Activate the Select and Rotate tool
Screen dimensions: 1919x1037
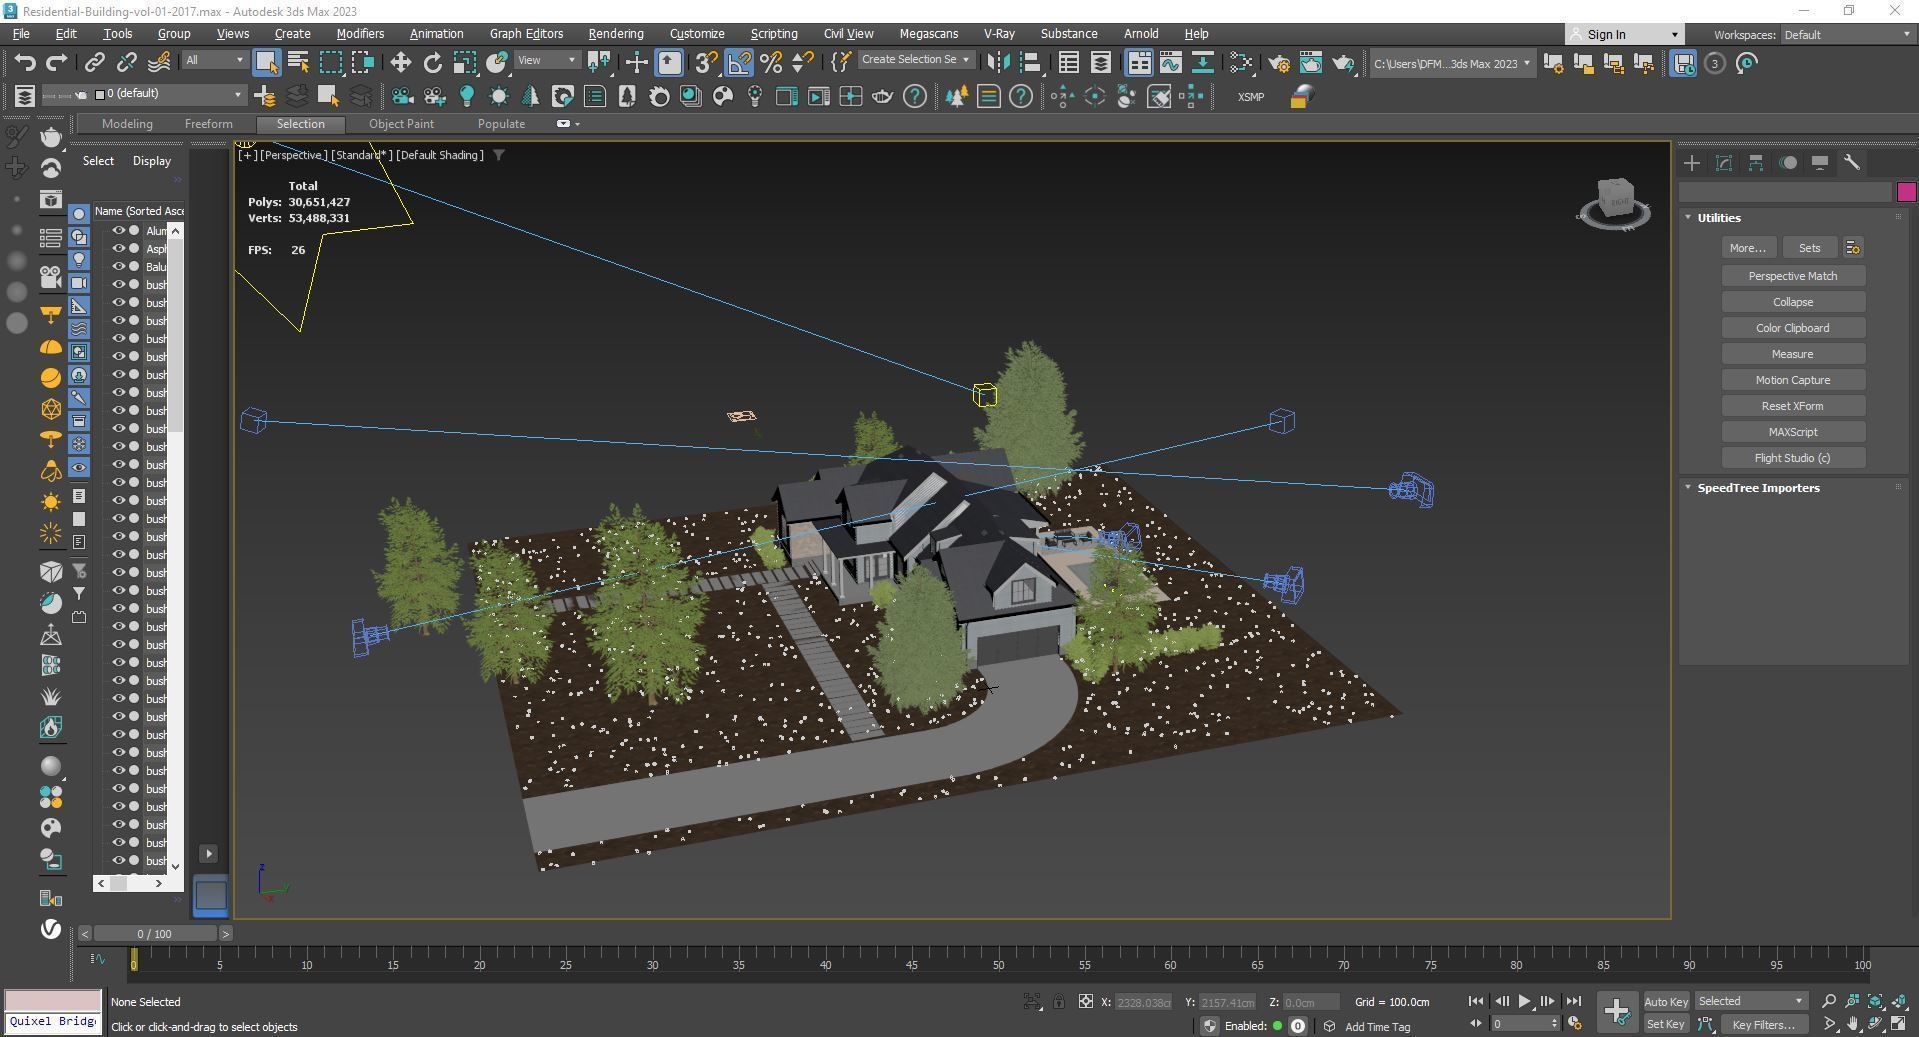point(432,63)
